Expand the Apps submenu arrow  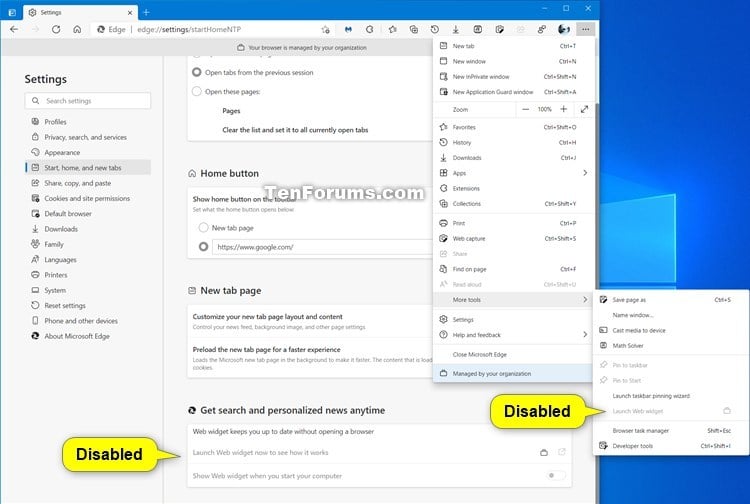coord(585,173)
